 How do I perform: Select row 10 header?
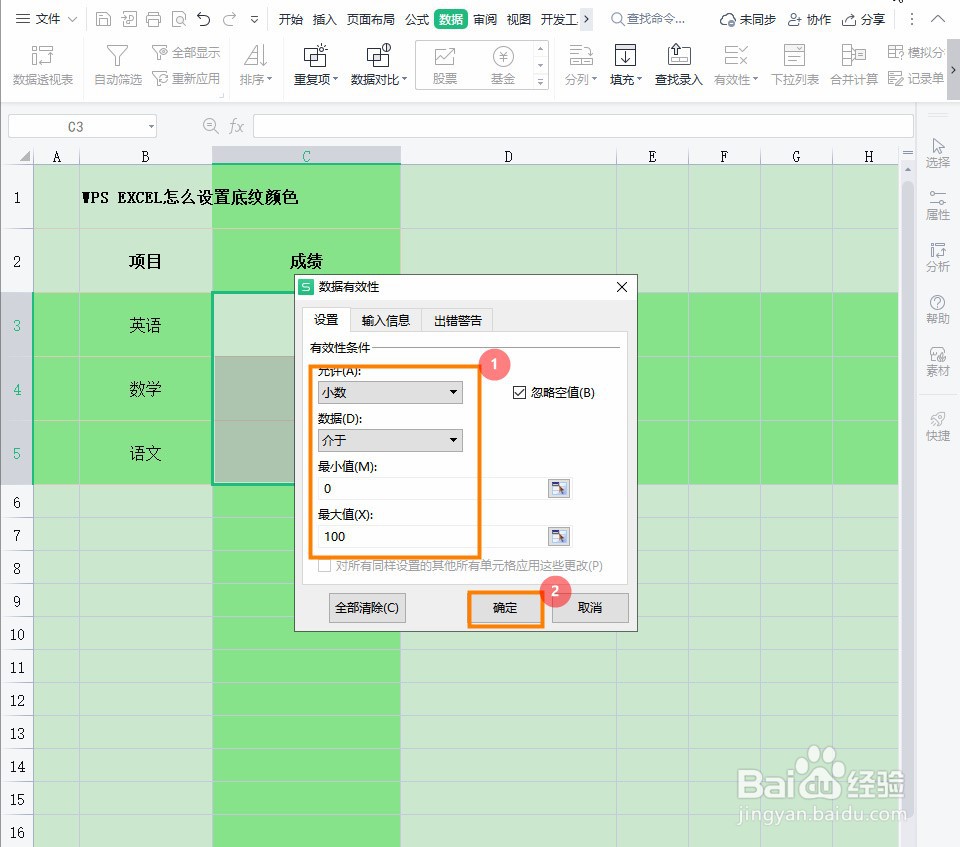tap(17, 634)
